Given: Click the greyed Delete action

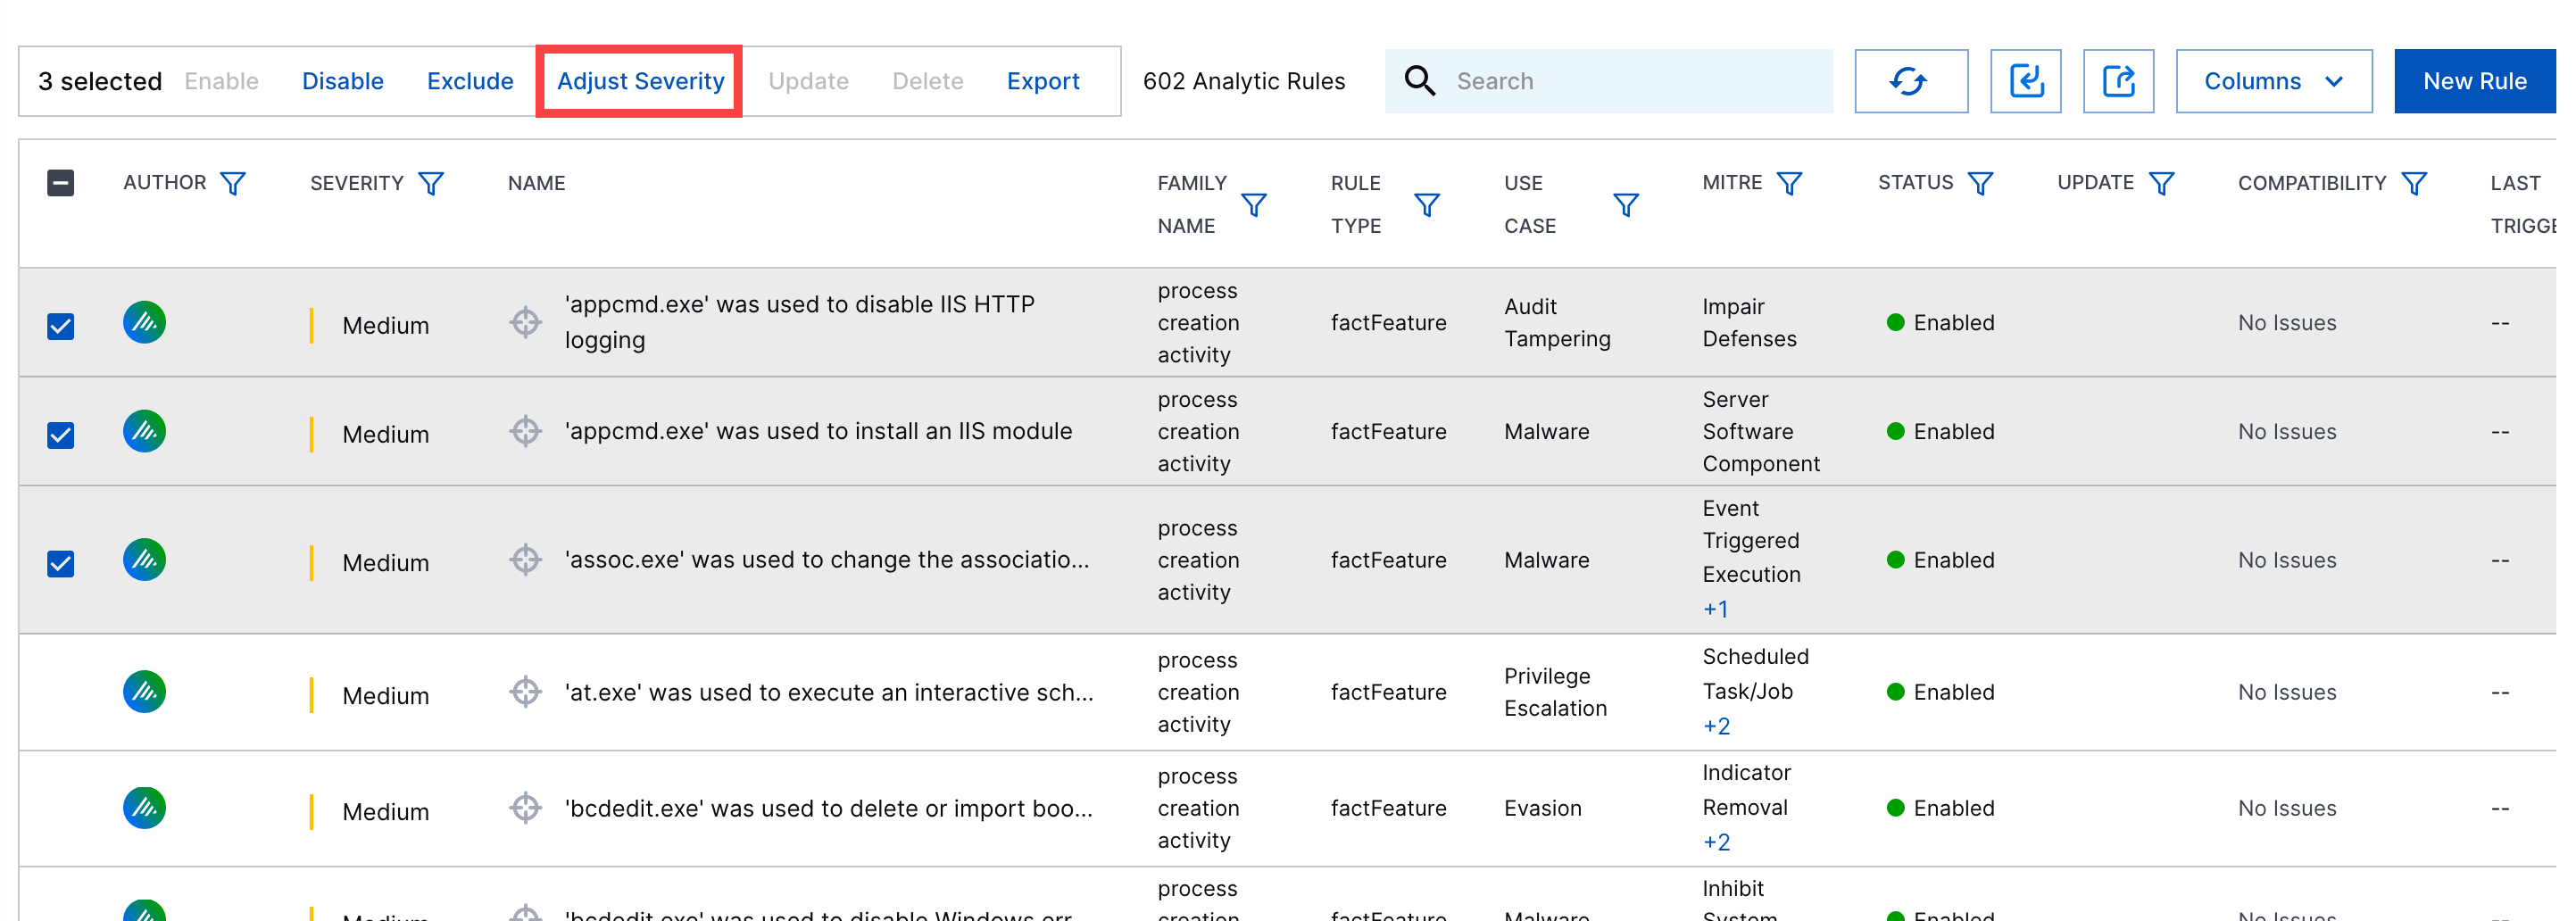Looking at the screenshot, I should click(927, 81).
